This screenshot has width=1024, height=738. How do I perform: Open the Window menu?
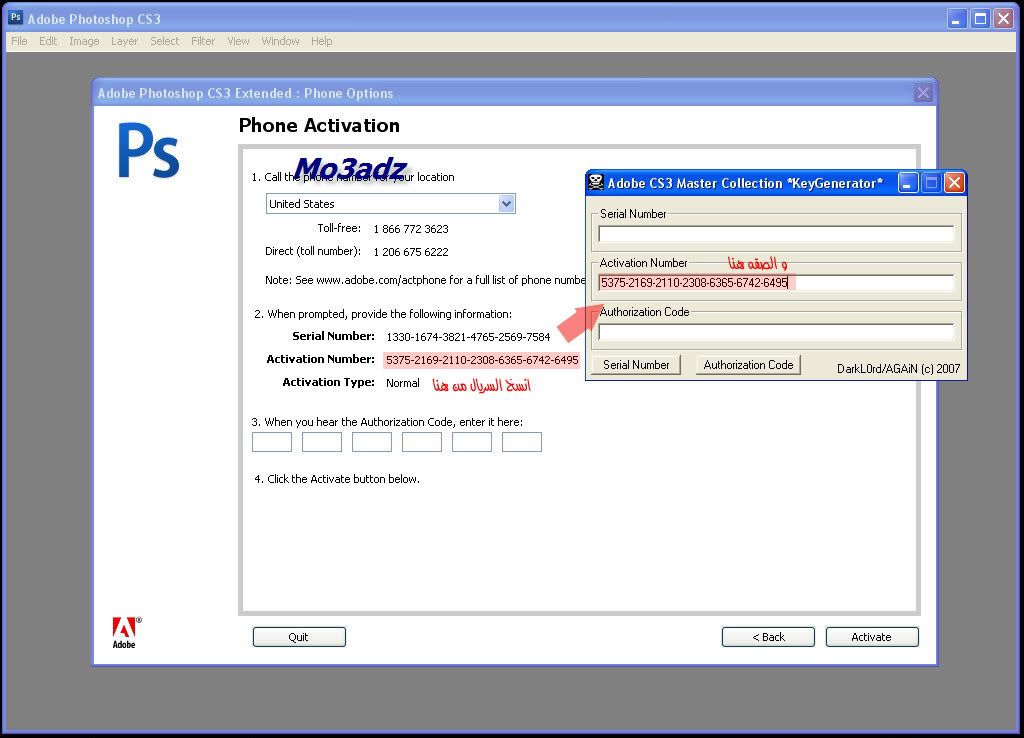tap(280, 41)
